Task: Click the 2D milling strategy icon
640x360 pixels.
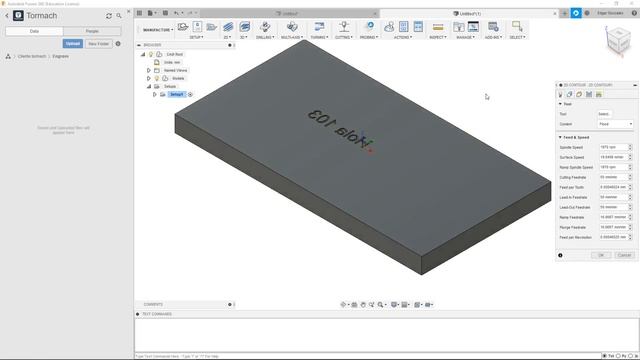Action: click(x=228, y=27)
